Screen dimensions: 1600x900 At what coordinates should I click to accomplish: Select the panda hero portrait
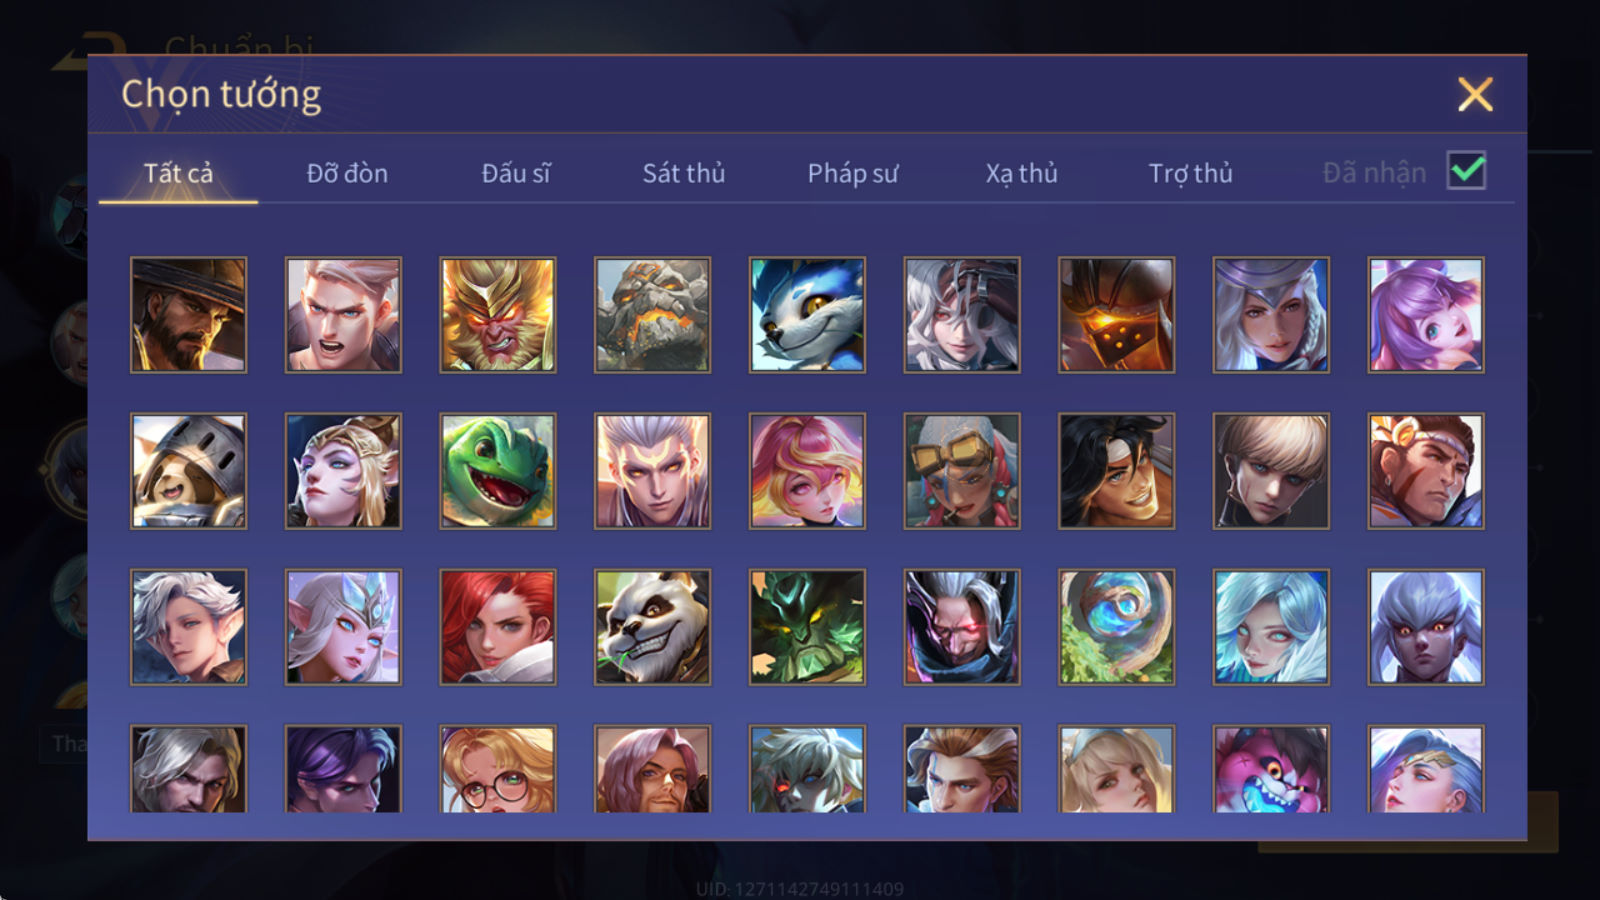click(x=652, y=627)
